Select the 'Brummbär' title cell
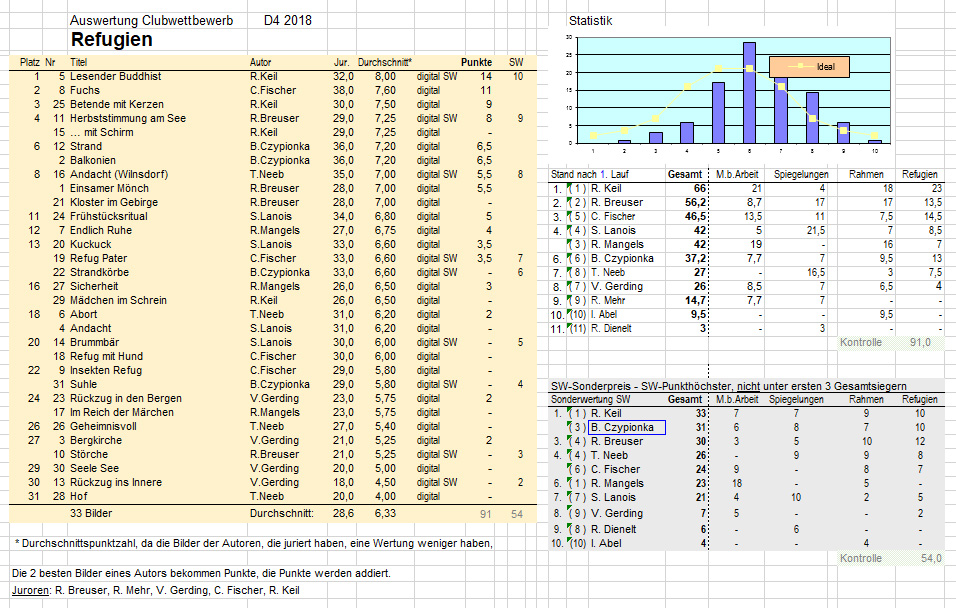 [x=95, y=343]
